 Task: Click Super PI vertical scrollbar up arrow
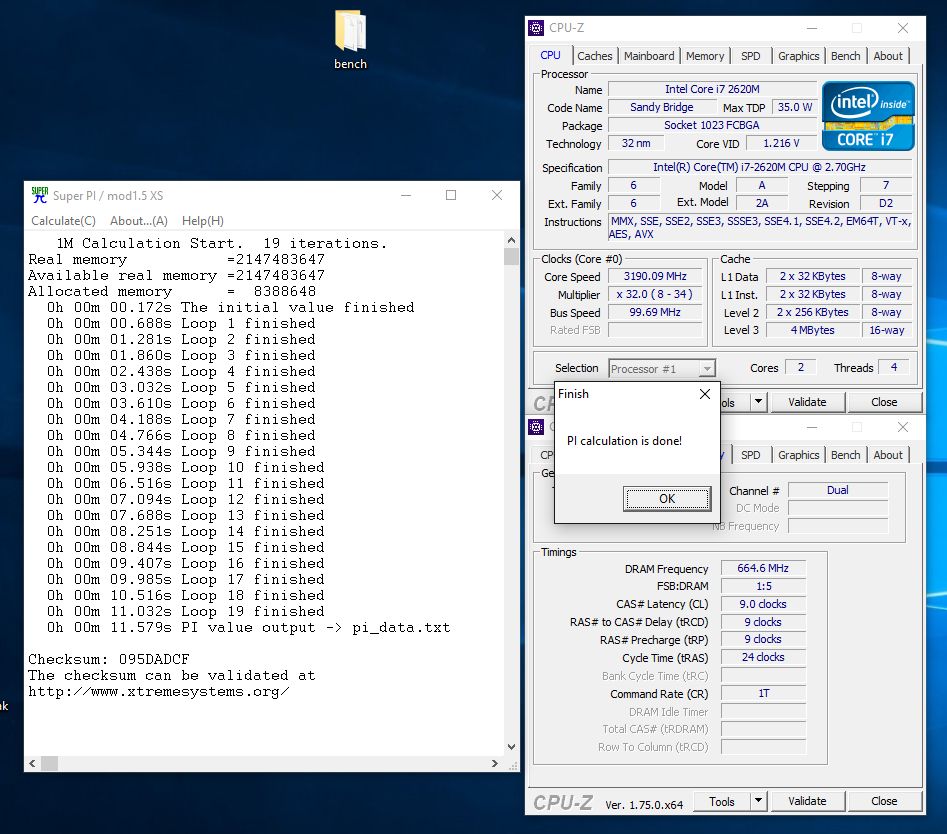tap(512, 240)
